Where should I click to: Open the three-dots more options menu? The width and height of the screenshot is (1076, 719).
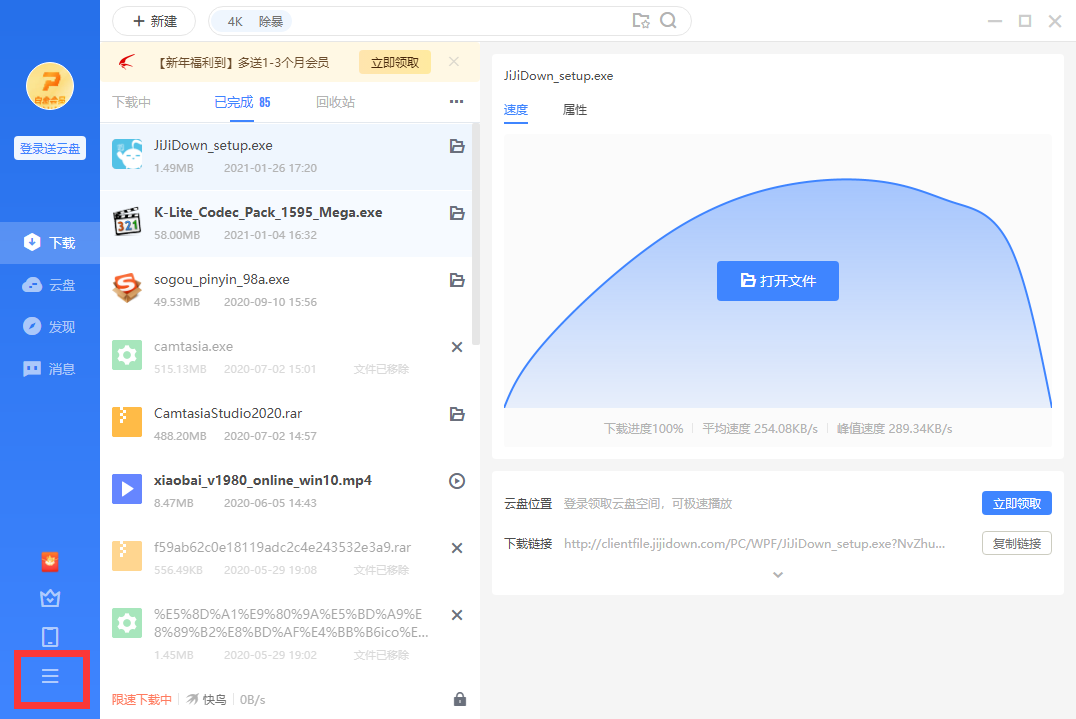[457, 102]
